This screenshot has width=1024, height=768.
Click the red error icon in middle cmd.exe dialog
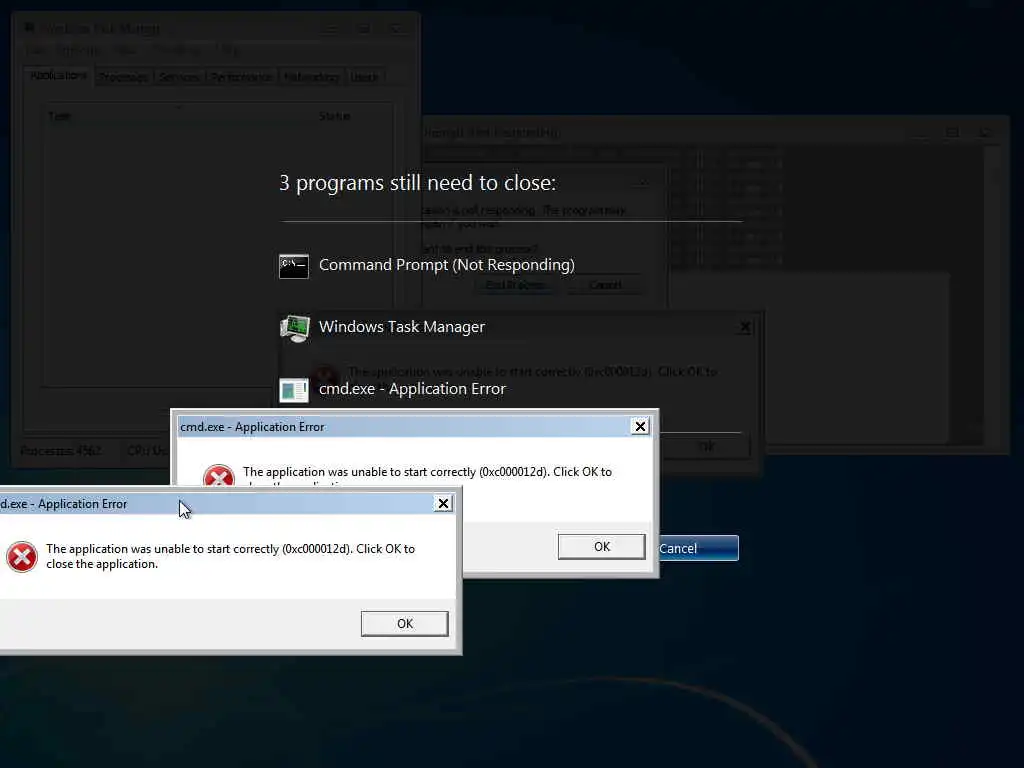point(219,475)
